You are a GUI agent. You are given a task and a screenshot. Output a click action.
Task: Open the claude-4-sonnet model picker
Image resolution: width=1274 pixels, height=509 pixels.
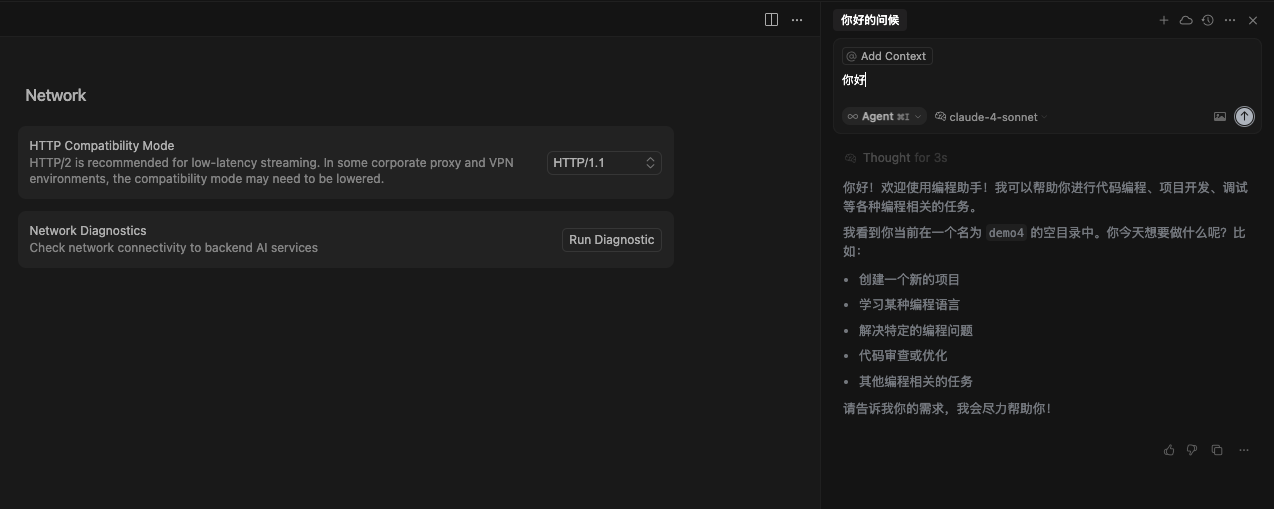coord(987,117)
